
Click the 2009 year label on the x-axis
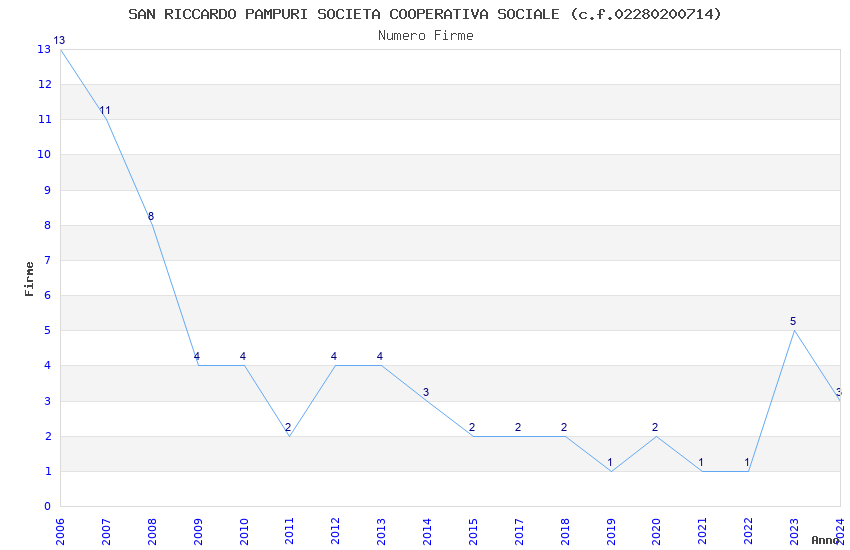(198, 532)
